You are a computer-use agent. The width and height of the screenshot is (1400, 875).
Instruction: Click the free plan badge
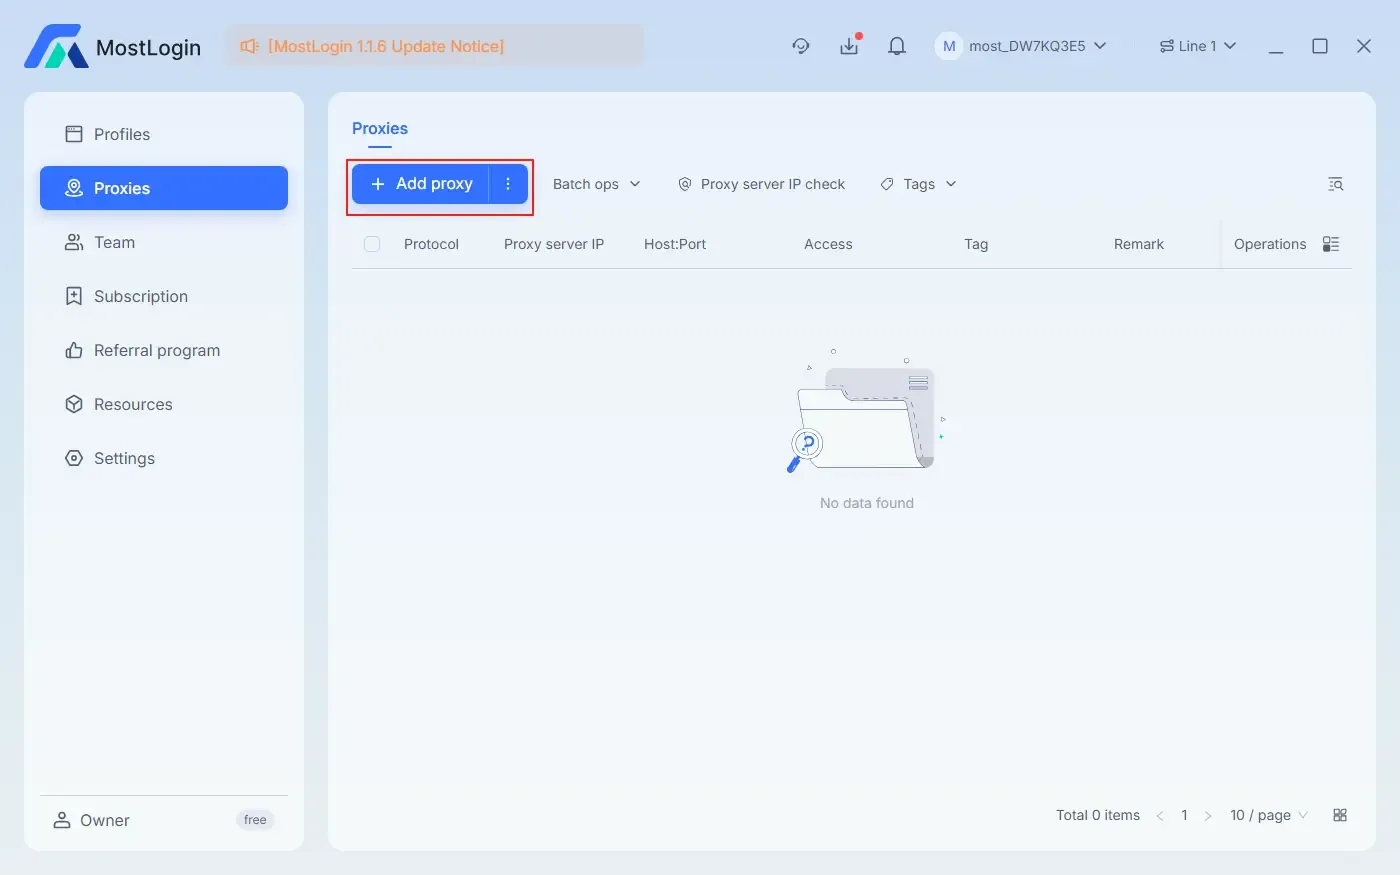coord(255,820)
